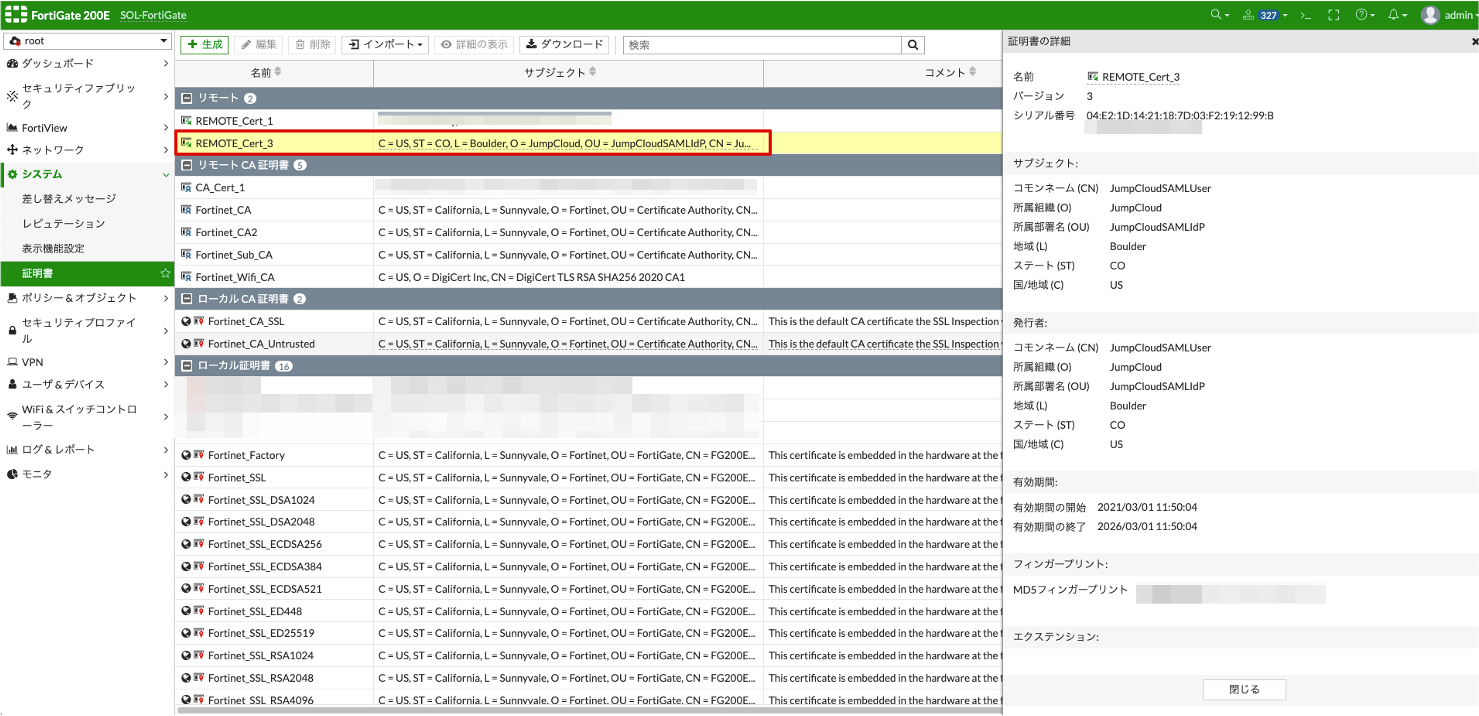1479x716 pixels.
Task: Click the header search magnifier icon
Action: 1217,15
